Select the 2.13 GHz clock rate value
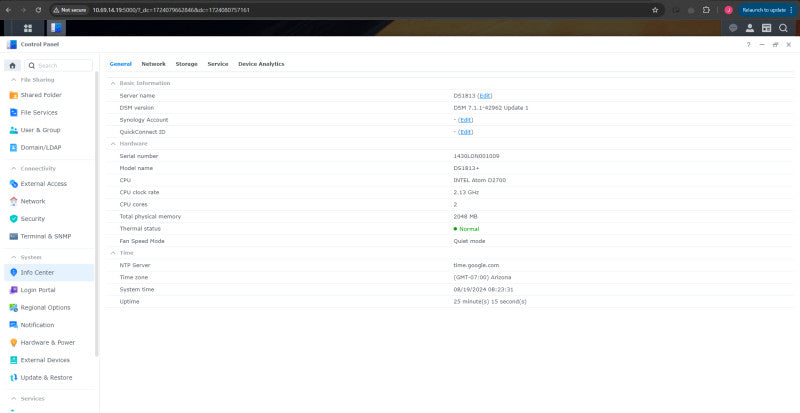The image size is (800, 413). [x=466, y=192]
